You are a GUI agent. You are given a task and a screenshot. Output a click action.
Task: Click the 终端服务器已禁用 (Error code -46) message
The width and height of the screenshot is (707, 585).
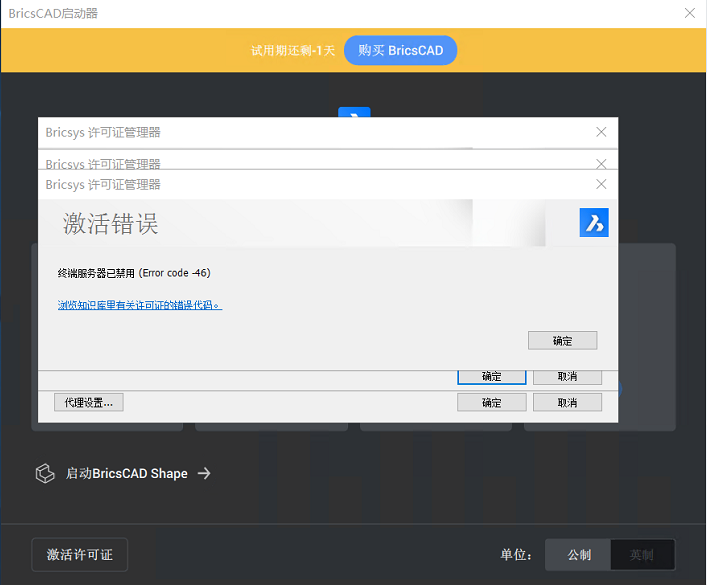[134, 273]
